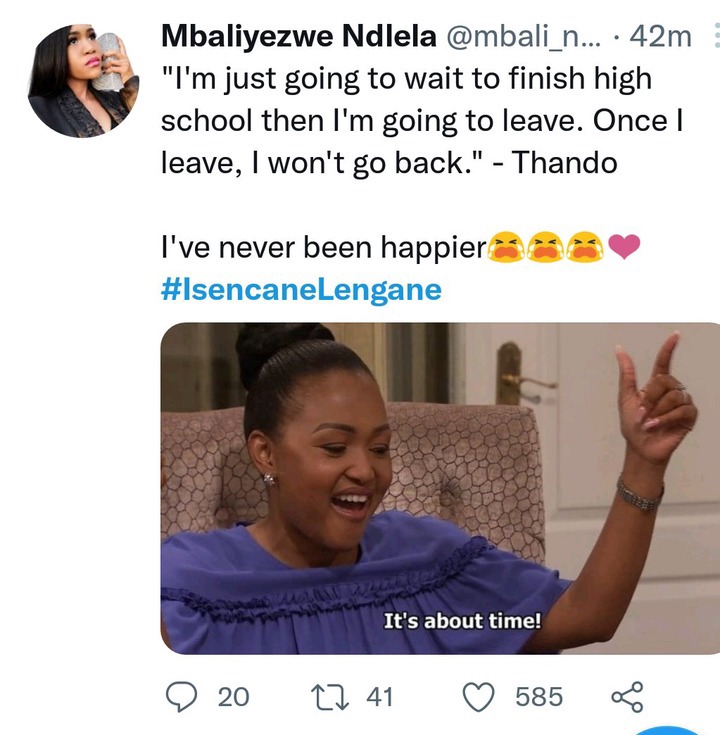Open the @mbali_n... handle
This screenshot has width=720, height=735.
point(523,37)
